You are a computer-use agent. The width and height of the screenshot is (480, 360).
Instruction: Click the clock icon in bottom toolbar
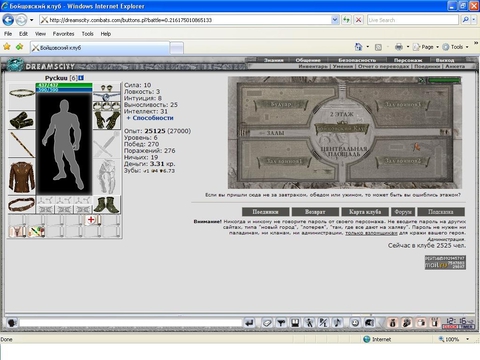[x=355, y=323]
